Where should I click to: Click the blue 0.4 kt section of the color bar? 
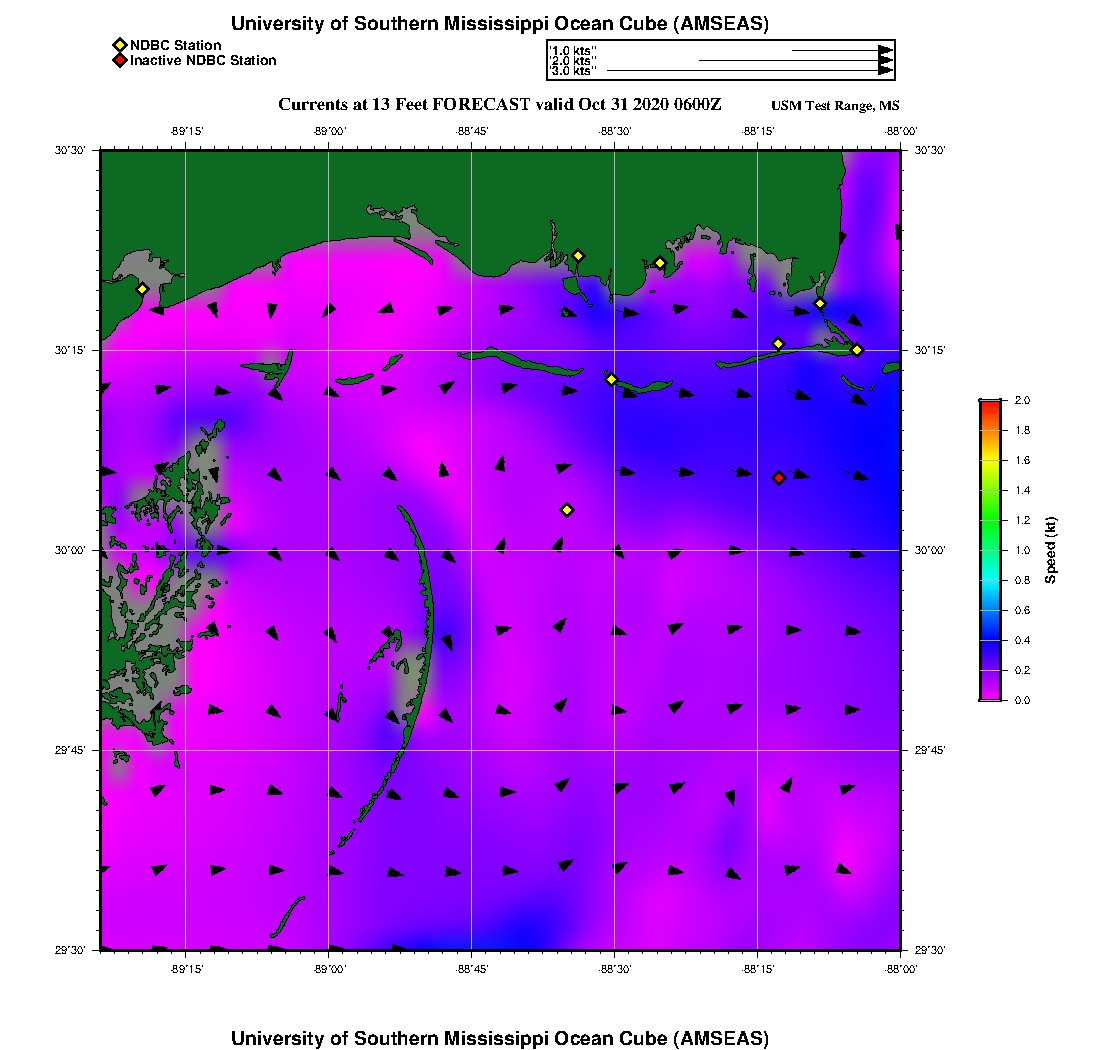pos(989,640)
